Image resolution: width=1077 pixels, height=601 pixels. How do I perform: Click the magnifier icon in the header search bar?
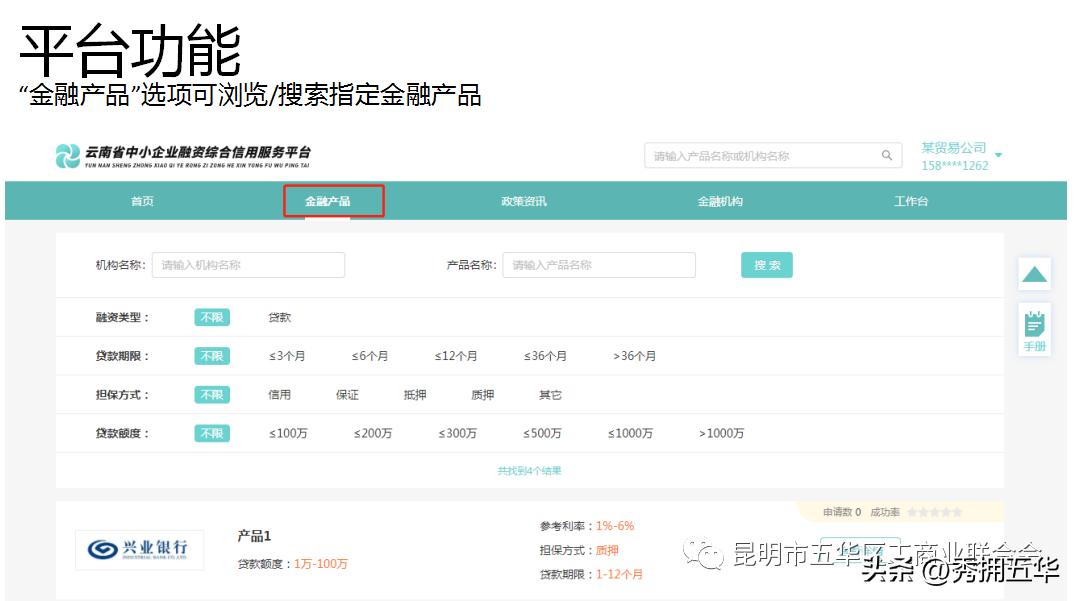[886, 155]
